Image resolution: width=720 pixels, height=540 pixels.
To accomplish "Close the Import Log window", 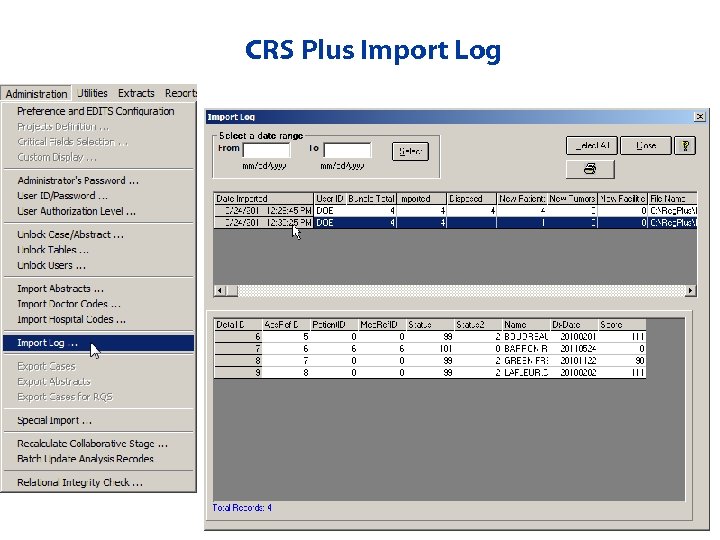I will coord(699,117).
